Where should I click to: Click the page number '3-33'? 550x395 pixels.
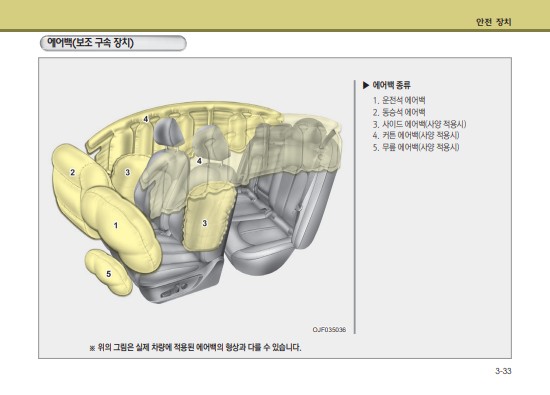(503, 371)
